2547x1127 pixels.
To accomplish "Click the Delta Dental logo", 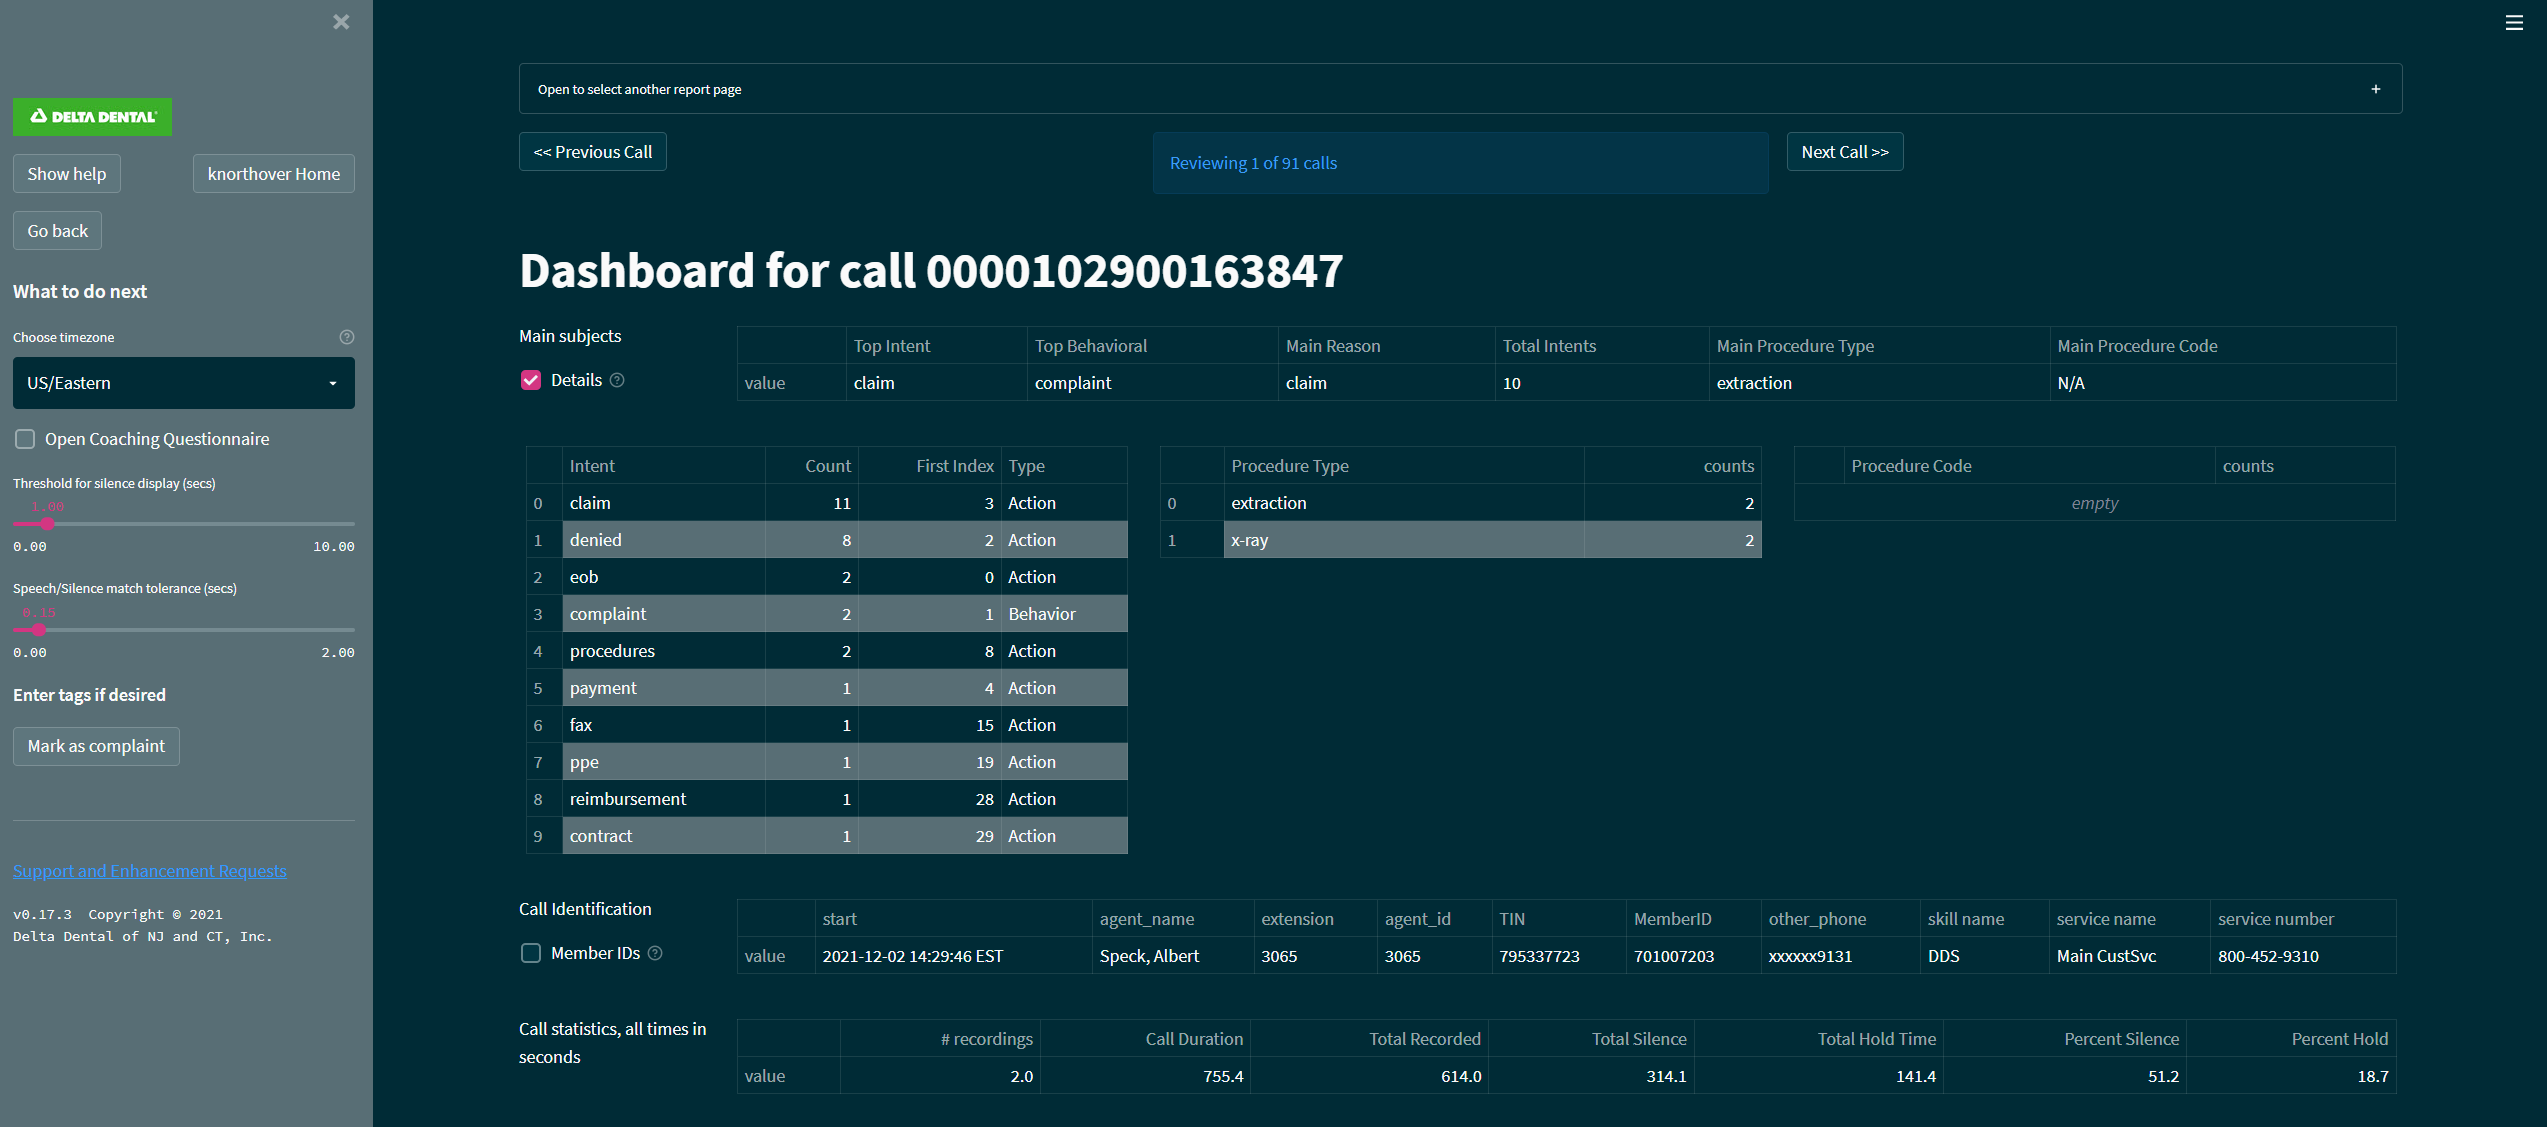I will pyautogui.click(x=93, y=116).
